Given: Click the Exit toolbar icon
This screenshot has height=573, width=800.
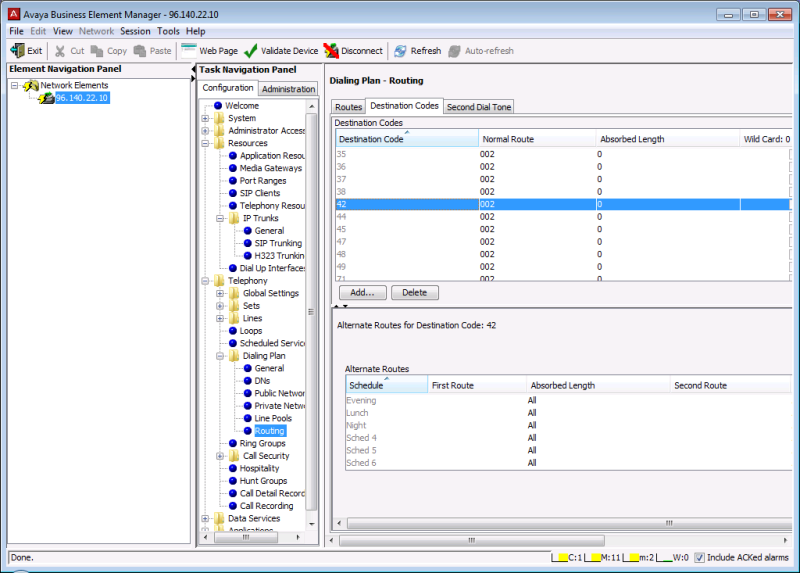Looking at the screenshot, I should tap(17, 51).
